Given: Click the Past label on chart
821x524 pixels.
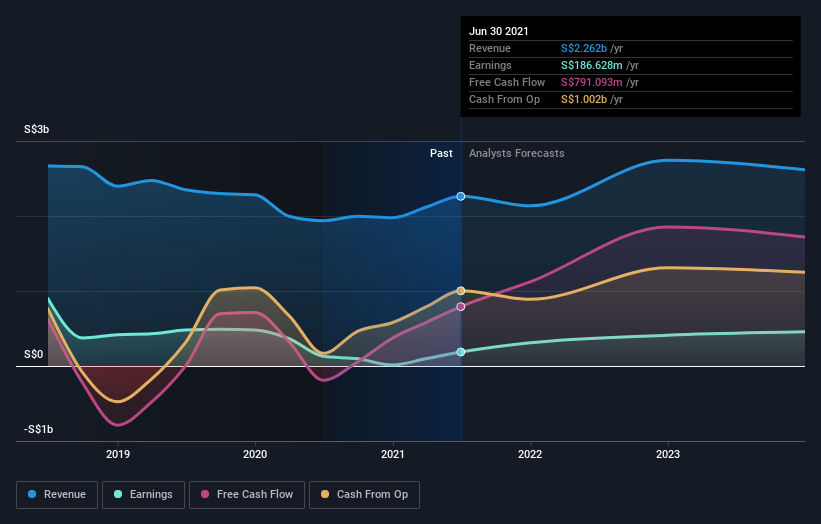Looking at the screenshot, I should click(441, 153).
